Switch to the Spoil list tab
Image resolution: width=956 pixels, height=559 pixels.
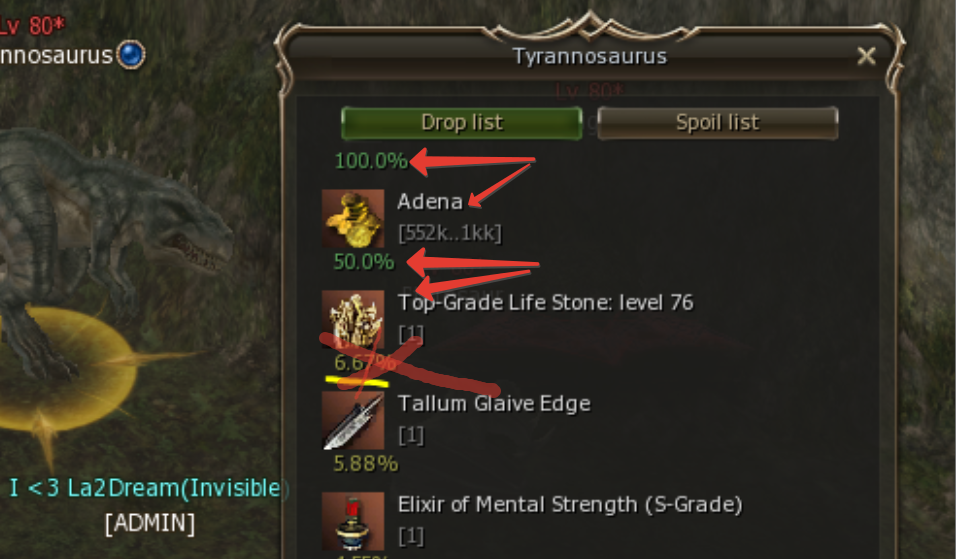pyautogui.click(x=718, y=123)
